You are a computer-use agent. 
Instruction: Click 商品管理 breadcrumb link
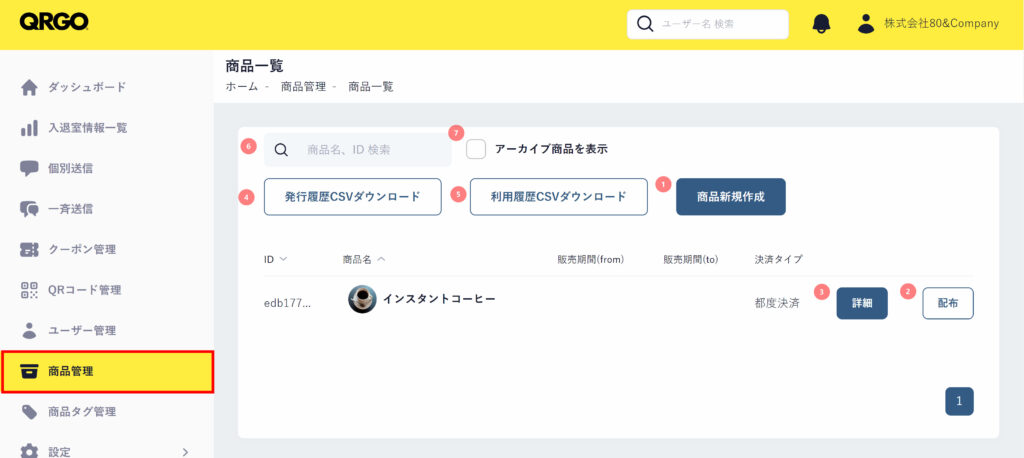click(303, 86)
